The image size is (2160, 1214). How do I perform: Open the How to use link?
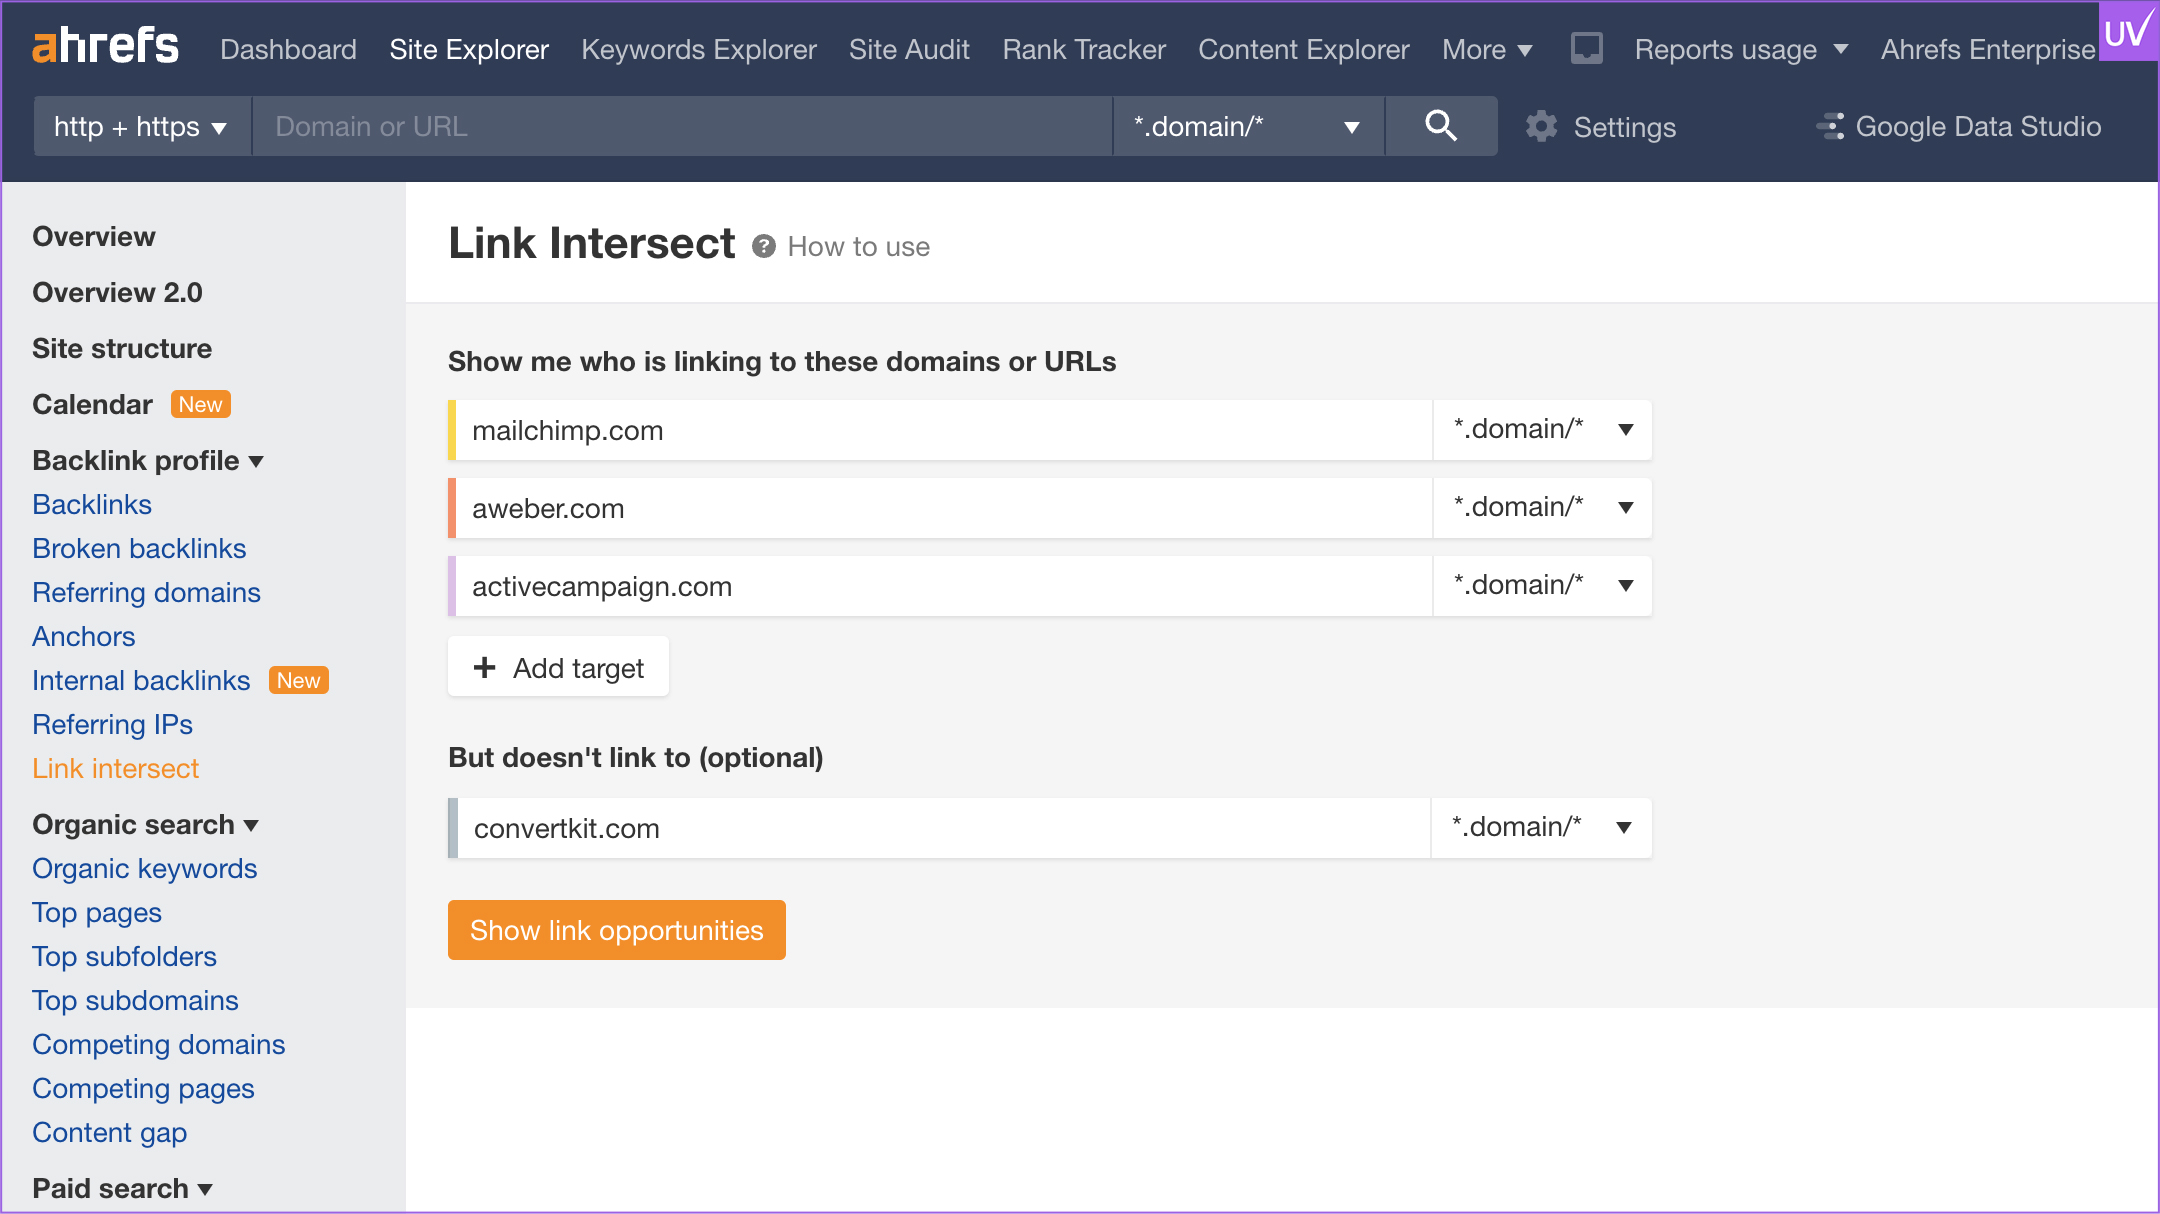pyautogui.click(x=858, y=246)
